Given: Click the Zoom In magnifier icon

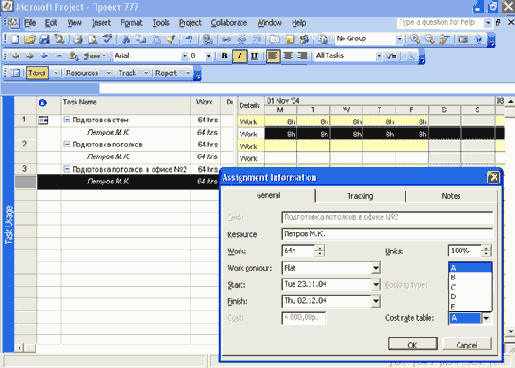Looking at the screenshot, I should [x=415, y=39].
